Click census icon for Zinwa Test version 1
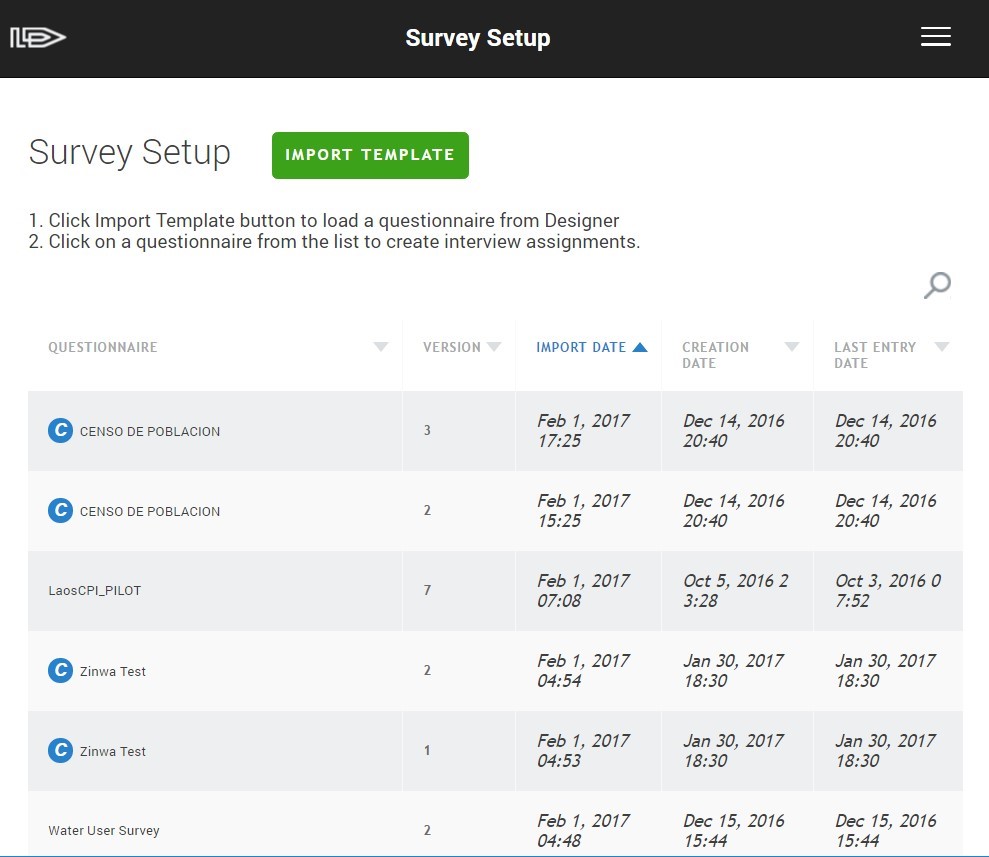The height and width of the screenshot is (857, 989). (61, 750)
